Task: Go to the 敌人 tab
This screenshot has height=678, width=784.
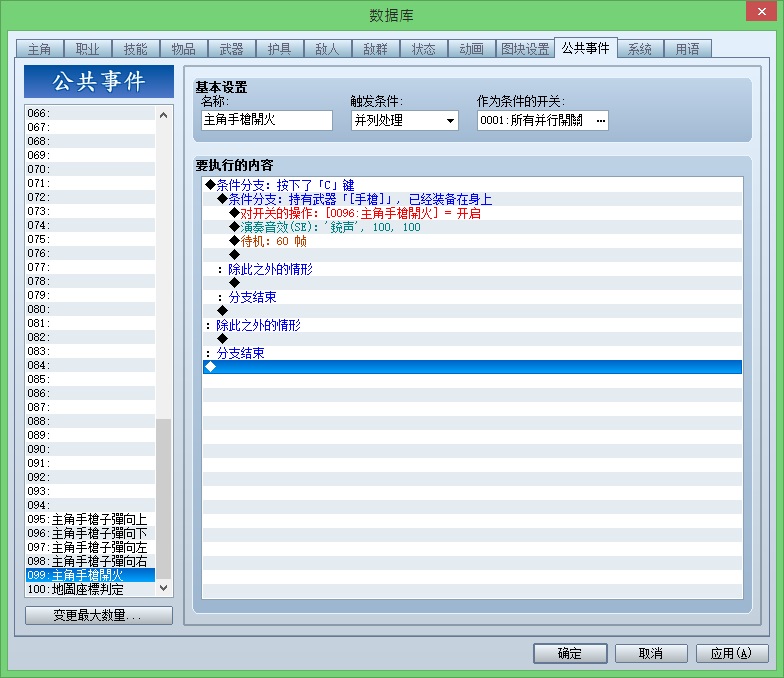Action: click(328, 49)
